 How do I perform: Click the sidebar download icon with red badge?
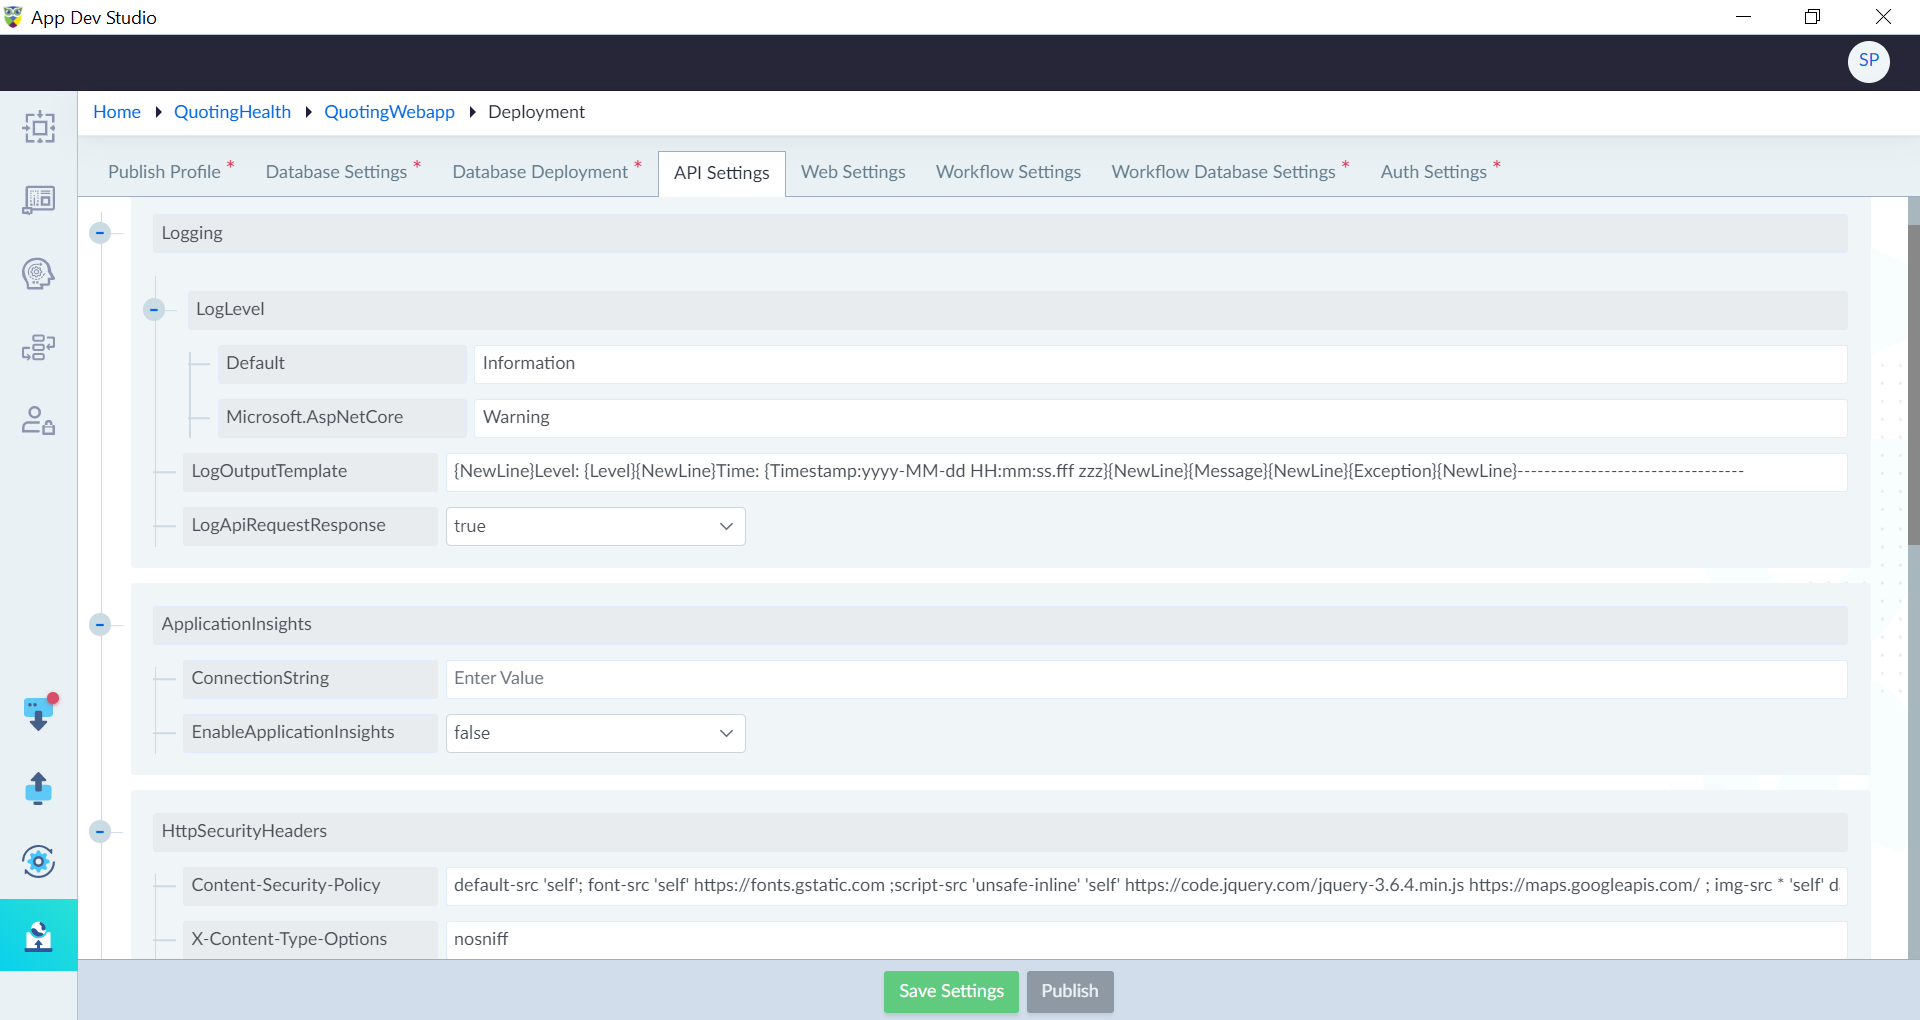(x=39, y=714)
